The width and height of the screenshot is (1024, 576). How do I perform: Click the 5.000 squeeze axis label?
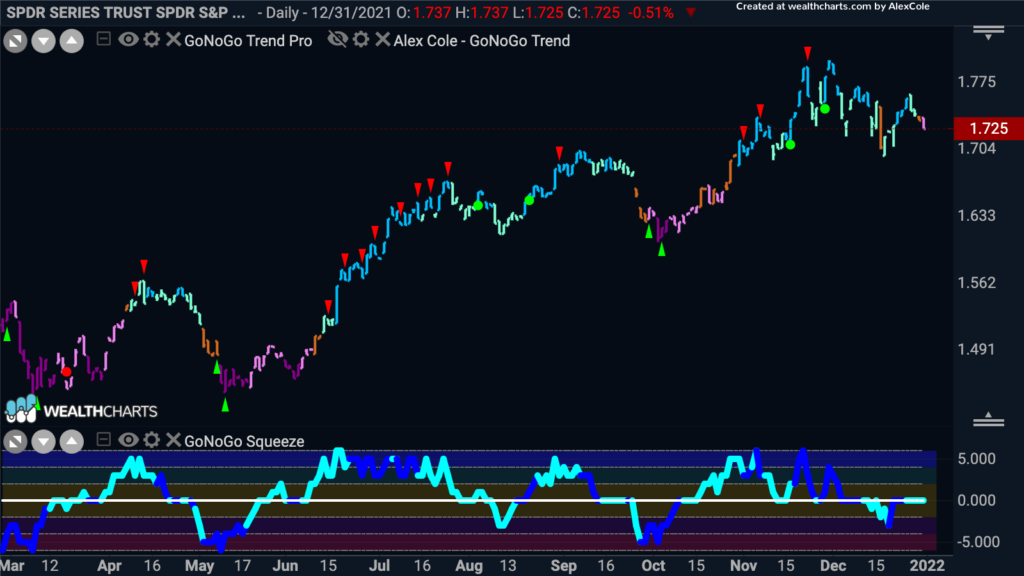click(x=977, y=459)
